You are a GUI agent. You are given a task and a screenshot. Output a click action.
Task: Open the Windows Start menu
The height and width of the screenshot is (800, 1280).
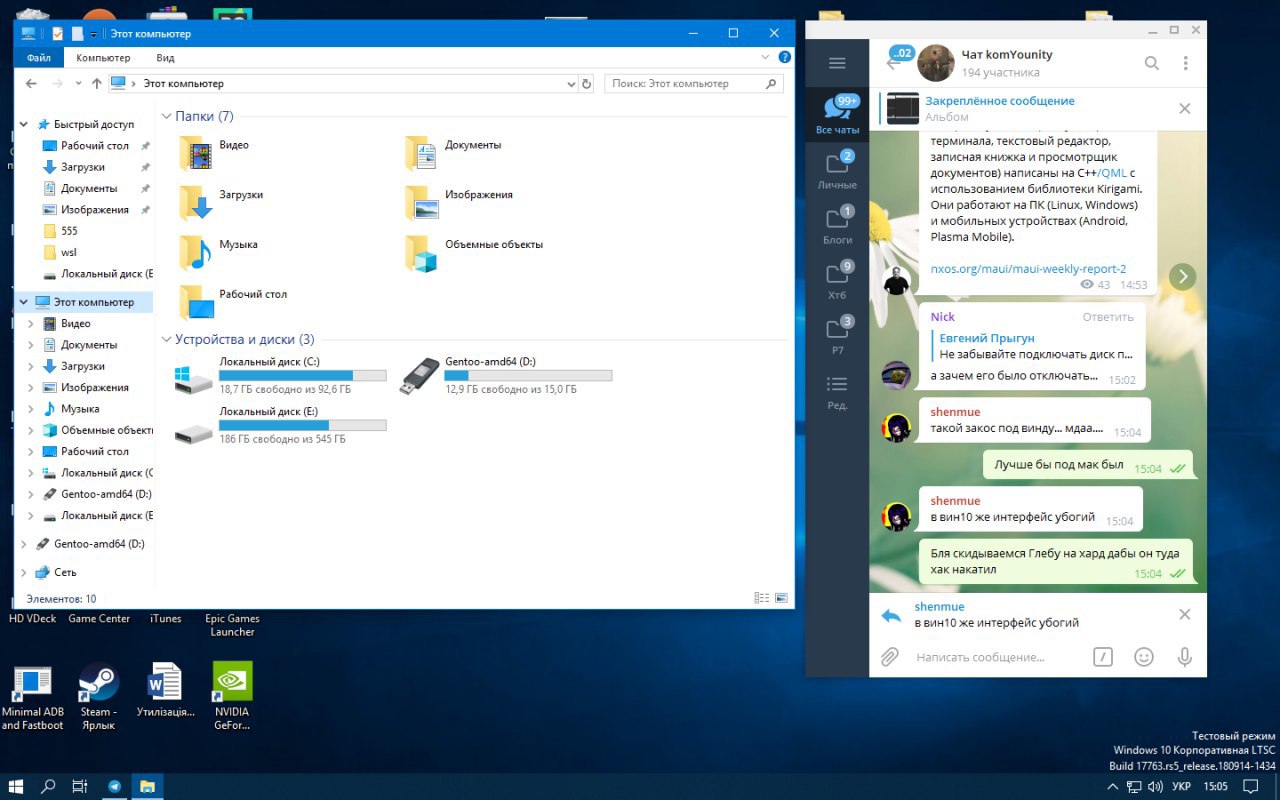pos(16,786)
